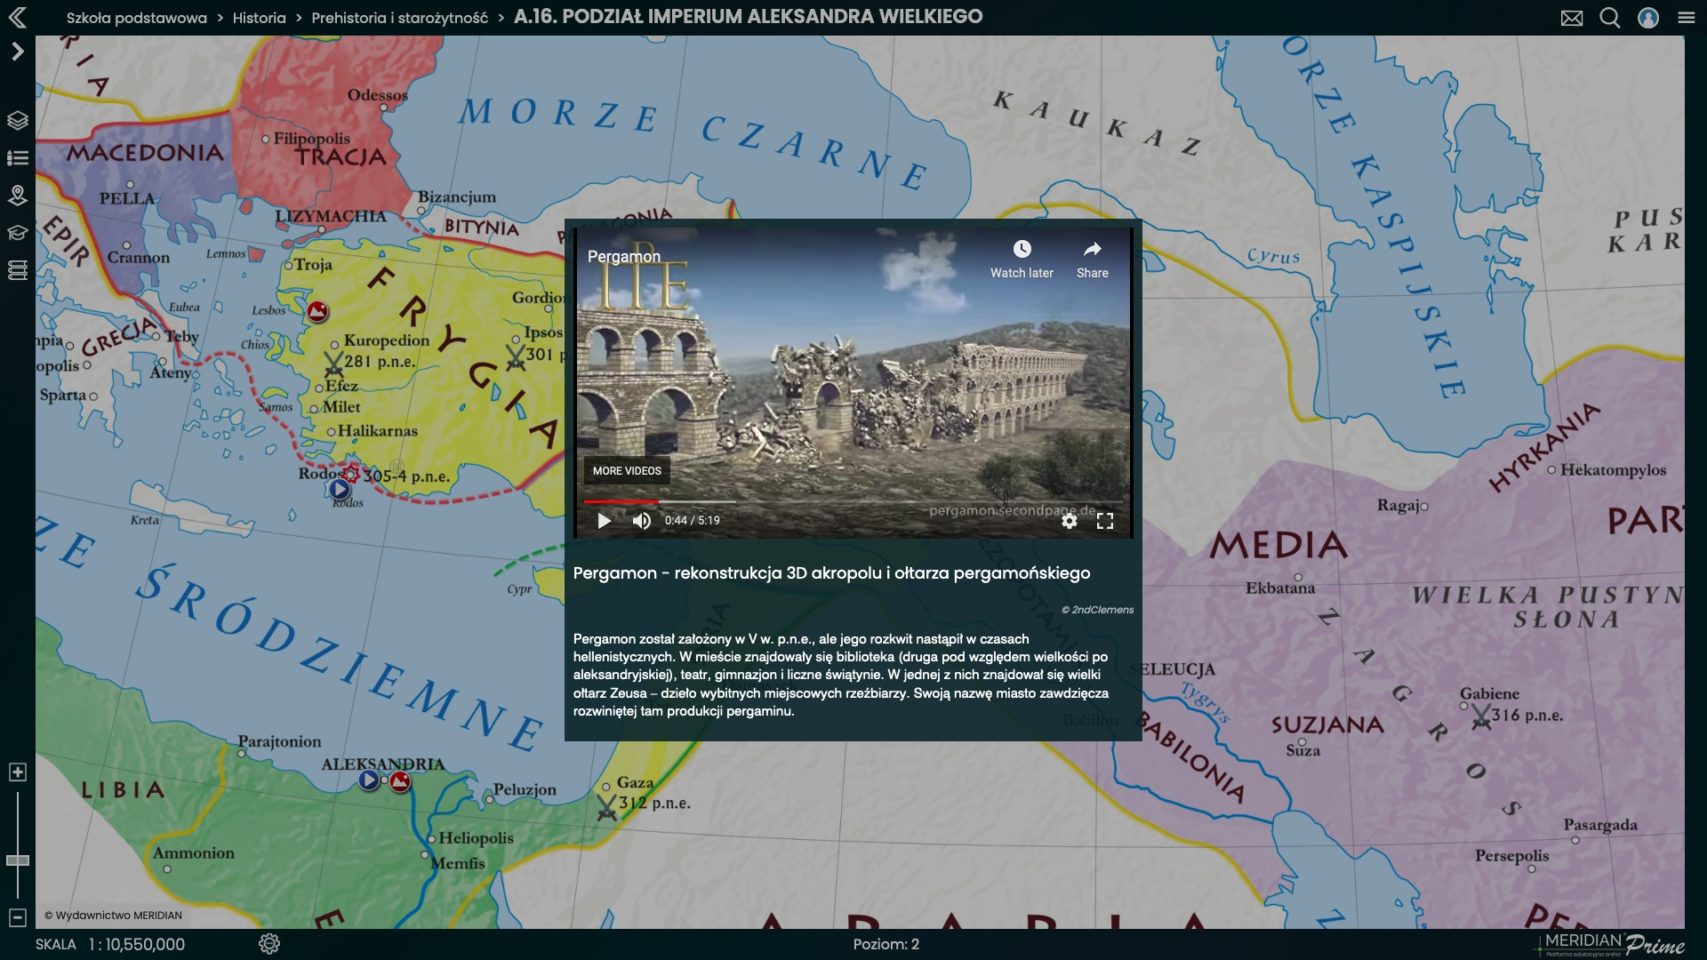This screenshot has width=1707, height=960.
Task: Seek along the video progress bar
Action: click(853, 501)
